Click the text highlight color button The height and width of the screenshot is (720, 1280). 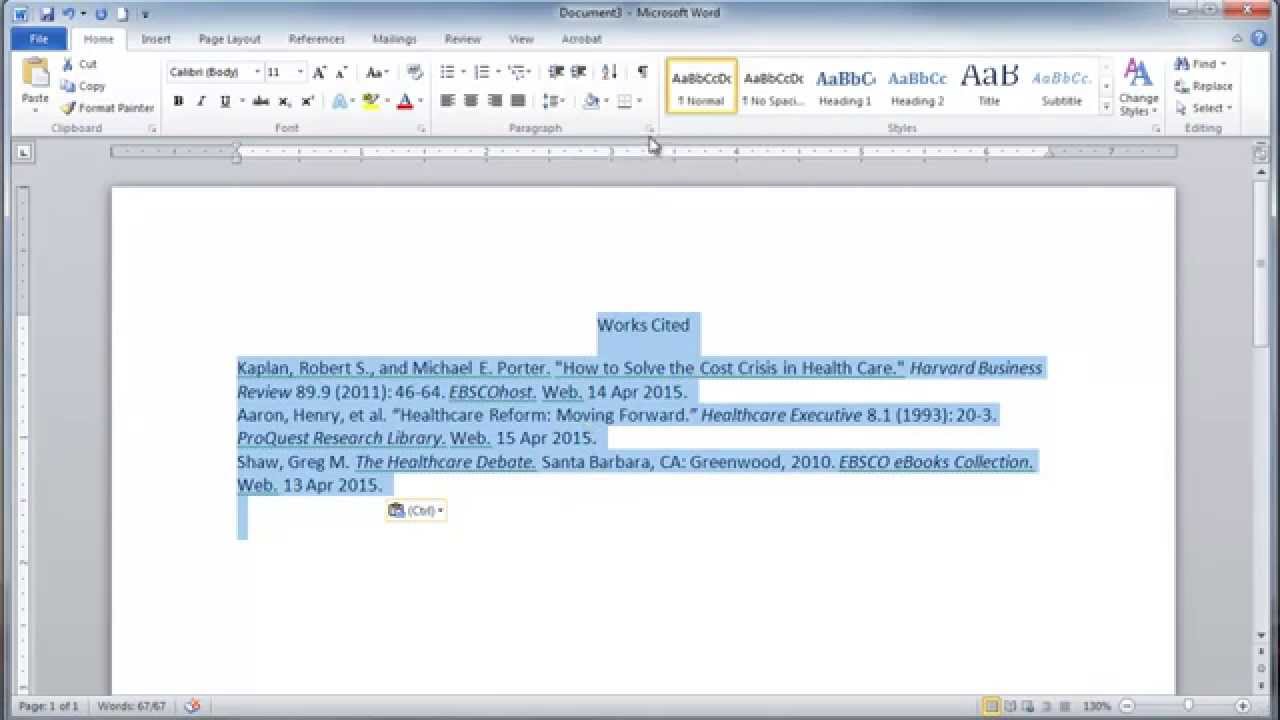[x=370, y=101]
